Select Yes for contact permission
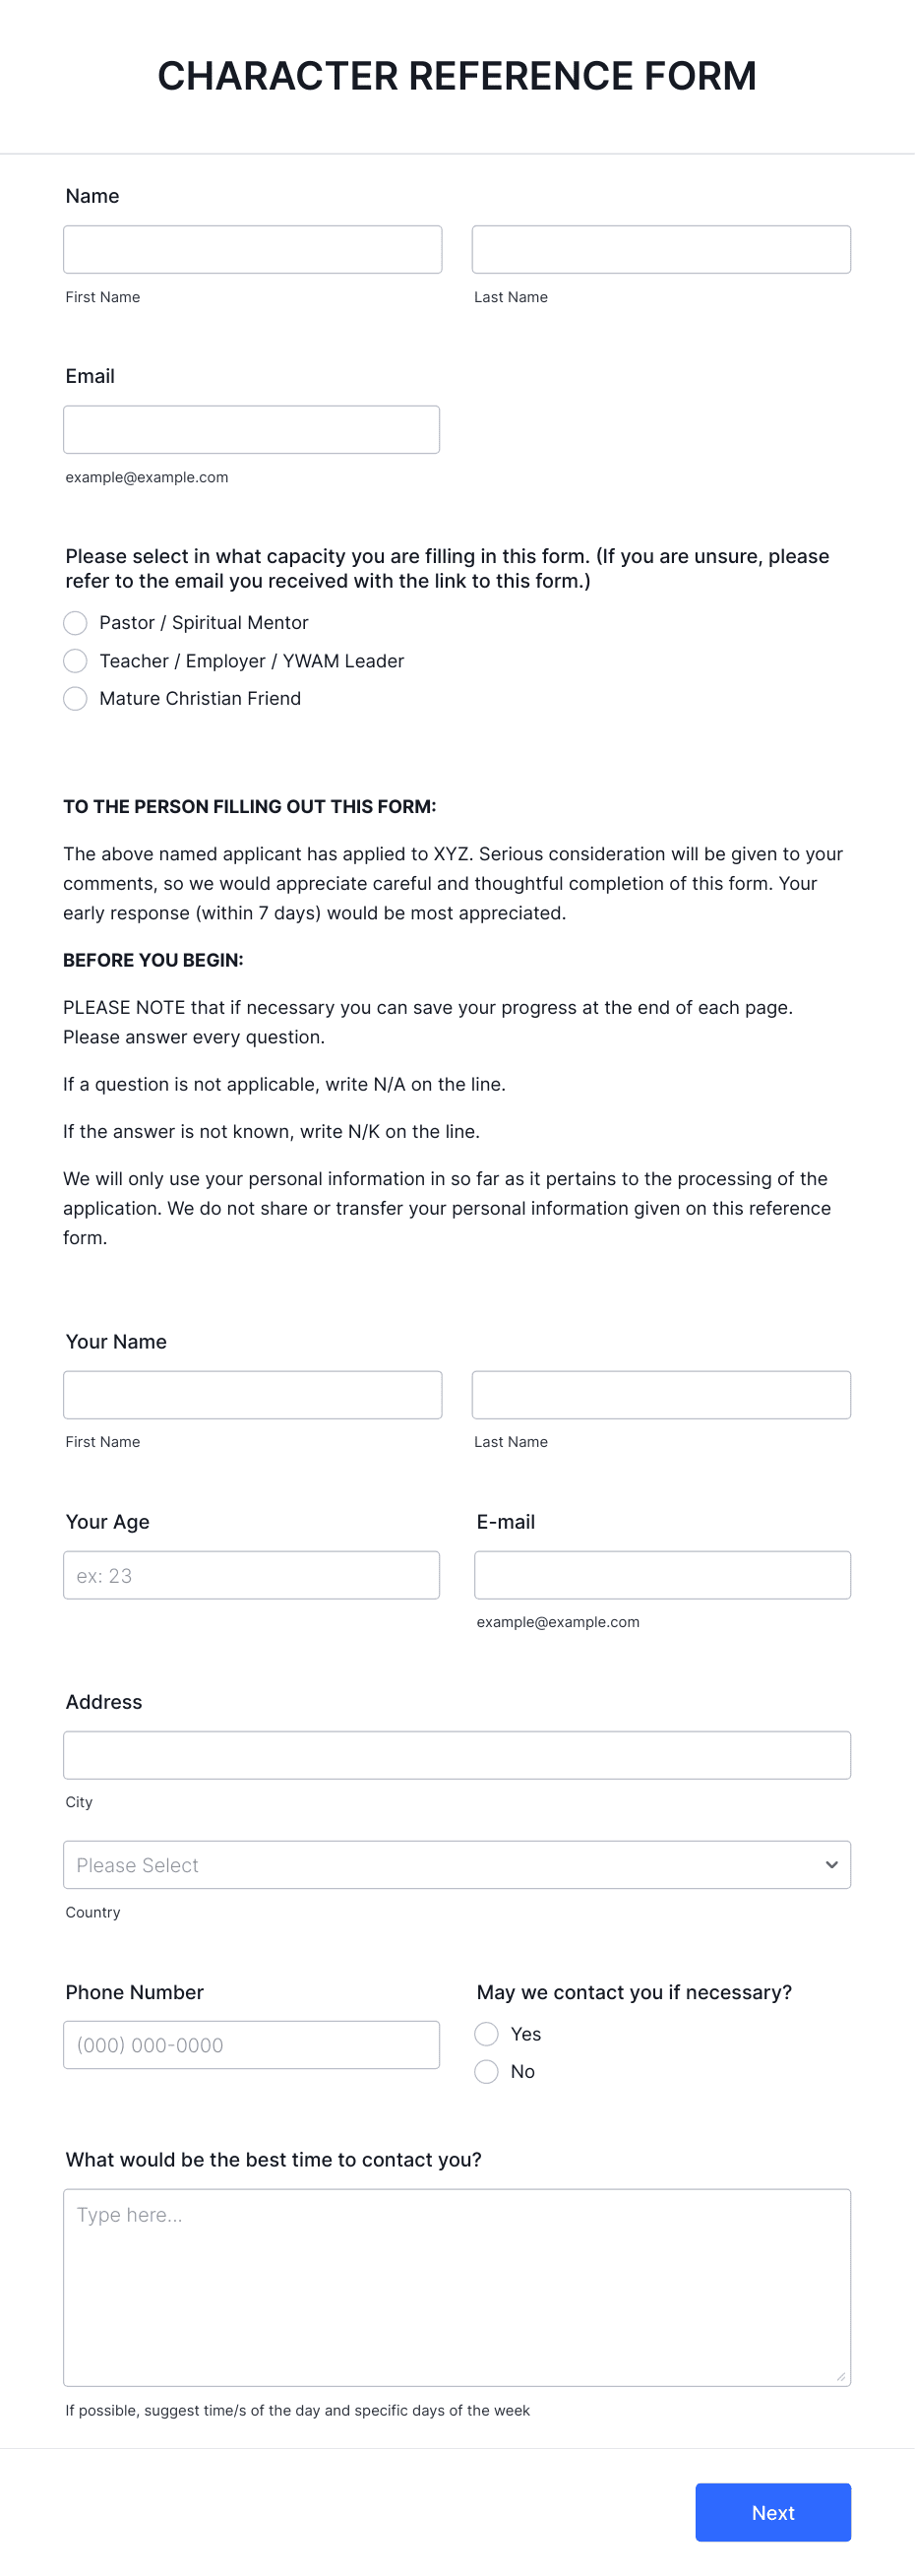915x2576 pixels. point(487,2033)
